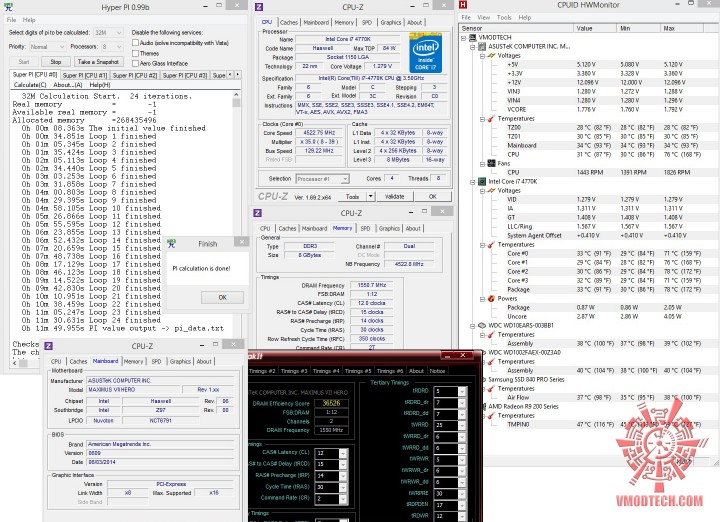Open the SPD tab in CPU-Z Memory window
This screenshot has width=720, height=522.
pyautogui.click(x=365, y=229)
